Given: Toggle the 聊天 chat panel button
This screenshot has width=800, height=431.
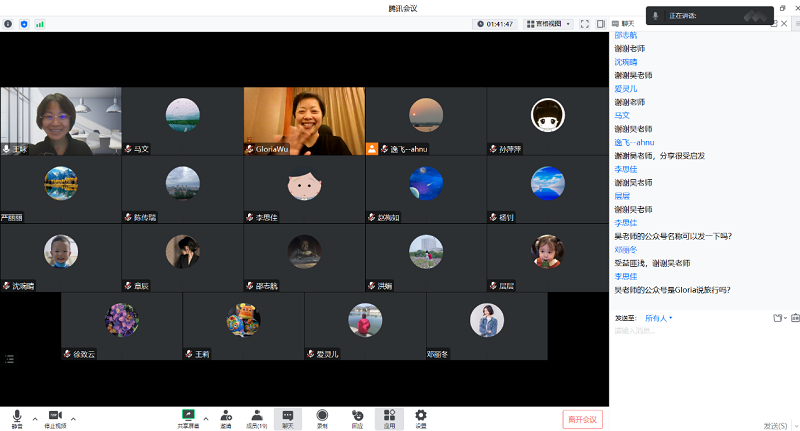Looking at the screenshot, I should 288,417.
